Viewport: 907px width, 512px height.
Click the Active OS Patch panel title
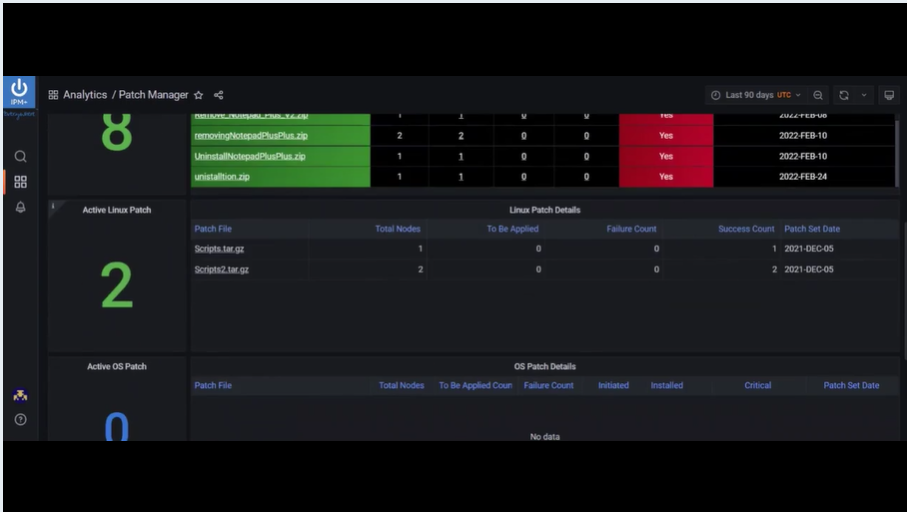click(117, 366)
